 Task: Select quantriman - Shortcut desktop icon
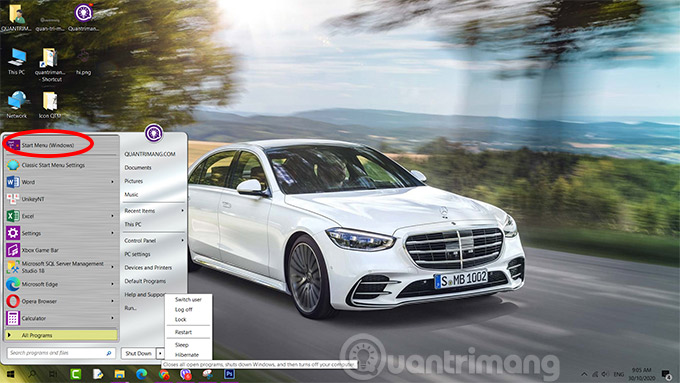click(x=50, y=64)
